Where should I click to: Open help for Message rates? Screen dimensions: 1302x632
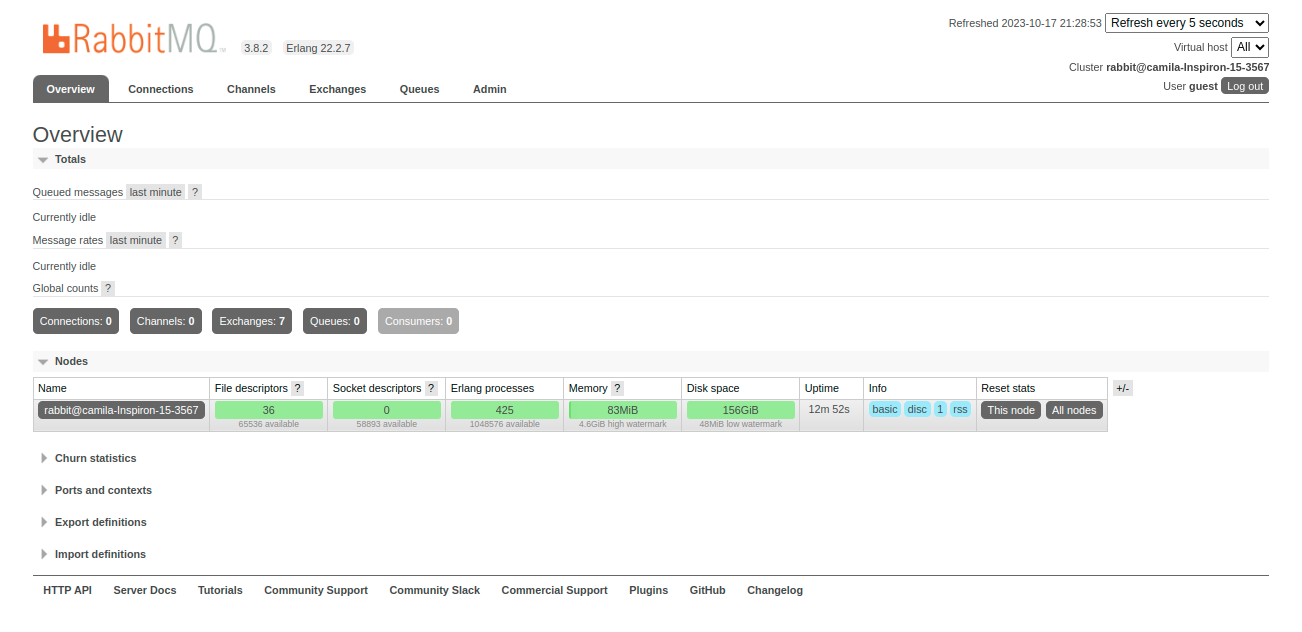point(175,240)
